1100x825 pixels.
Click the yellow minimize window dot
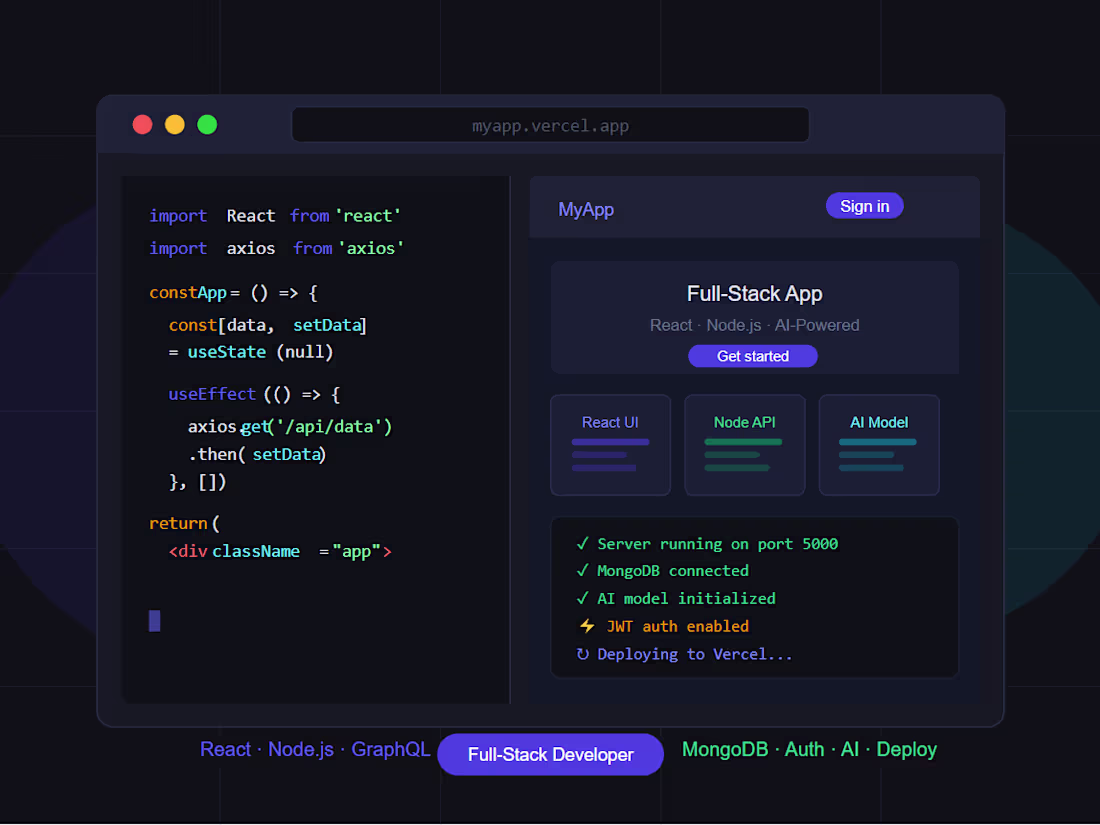(x=175, y=125)
